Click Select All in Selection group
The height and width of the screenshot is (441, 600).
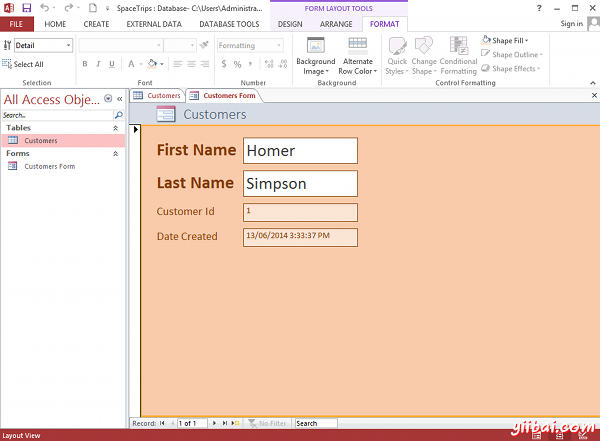coord(23,64)
